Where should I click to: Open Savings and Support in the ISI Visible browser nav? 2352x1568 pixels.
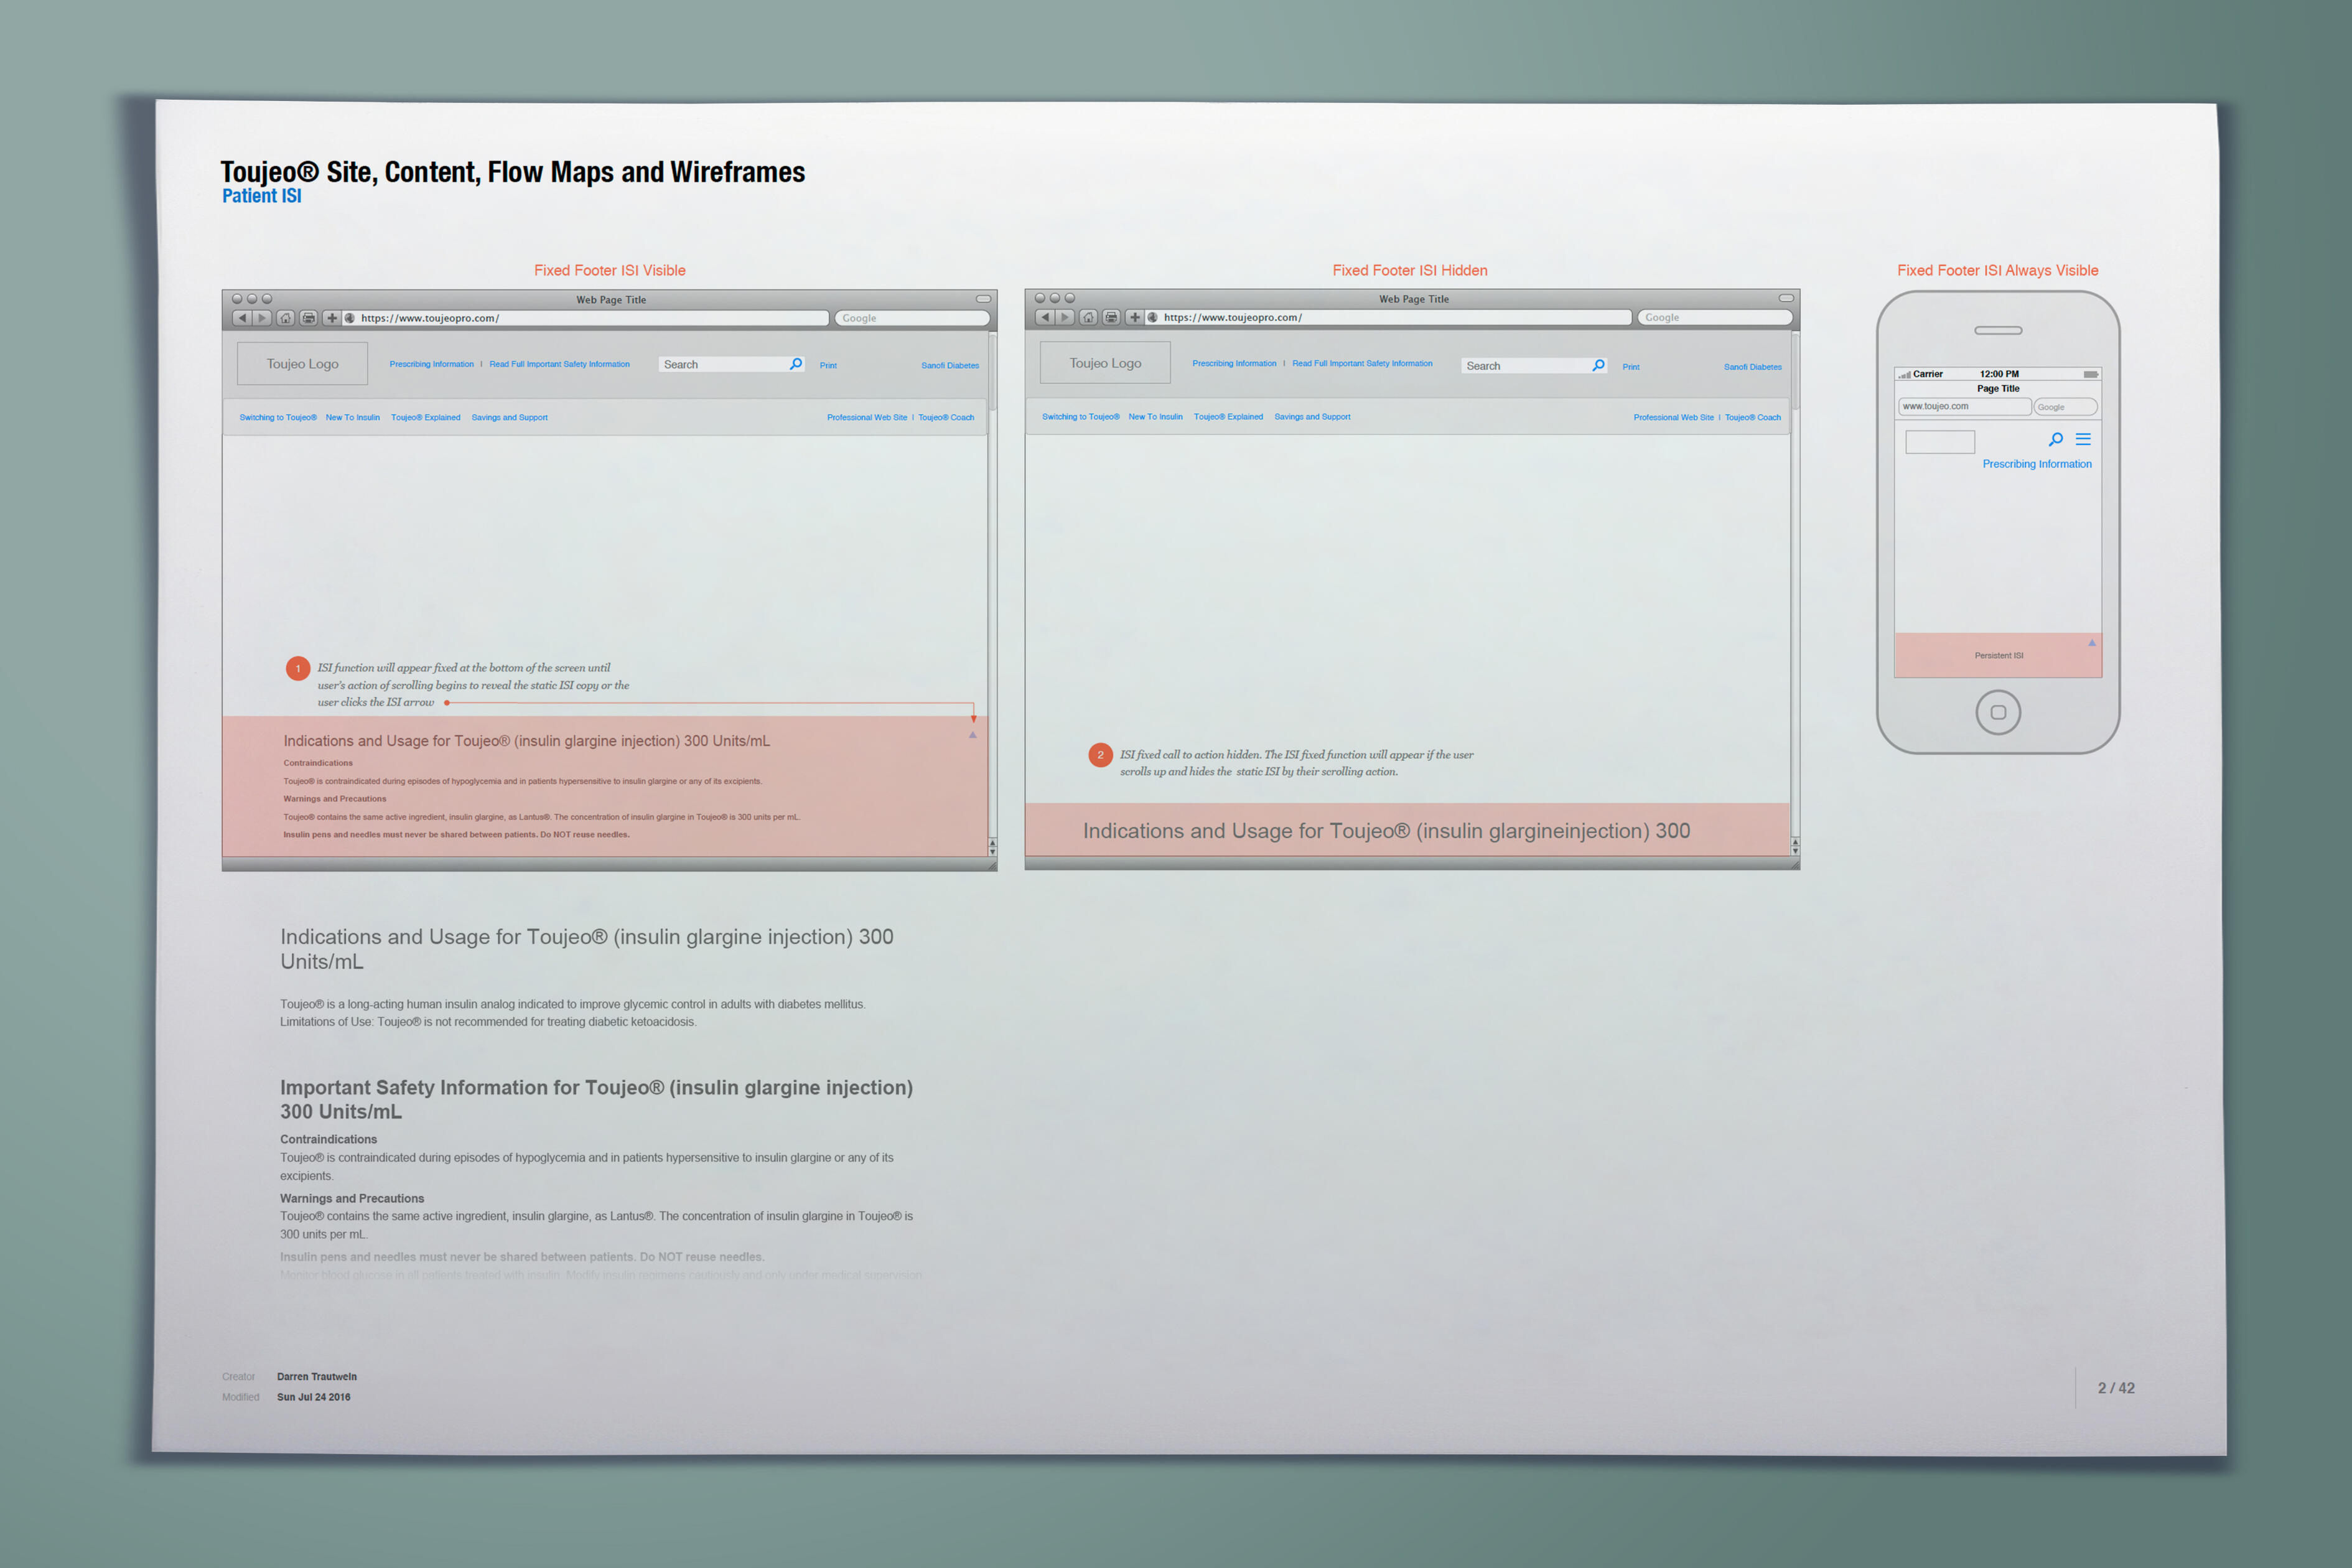click(510, 418)
